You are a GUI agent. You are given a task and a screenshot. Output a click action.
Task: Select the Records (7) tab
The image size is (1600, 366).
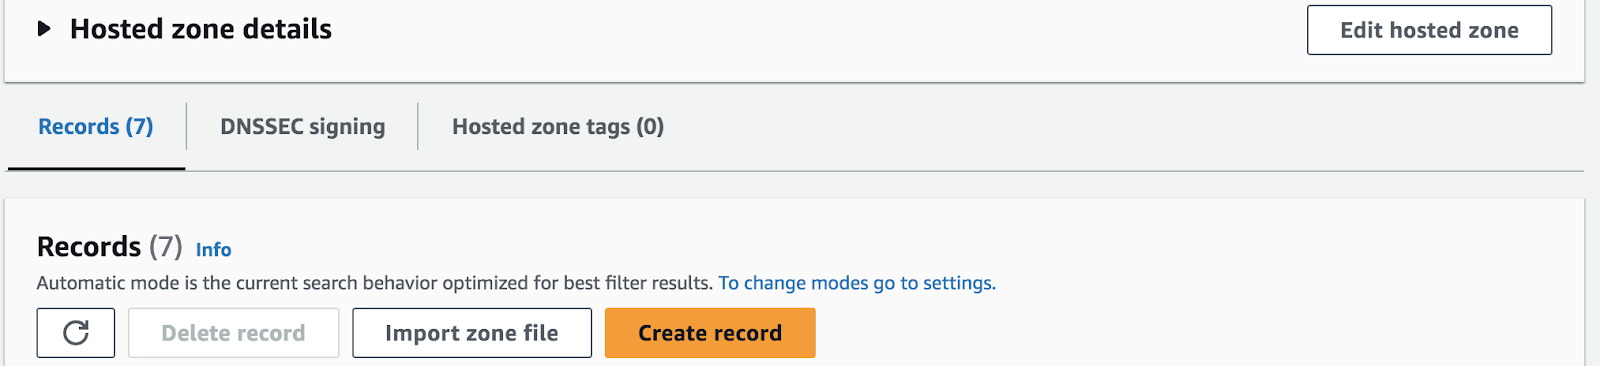coord(96,126)
